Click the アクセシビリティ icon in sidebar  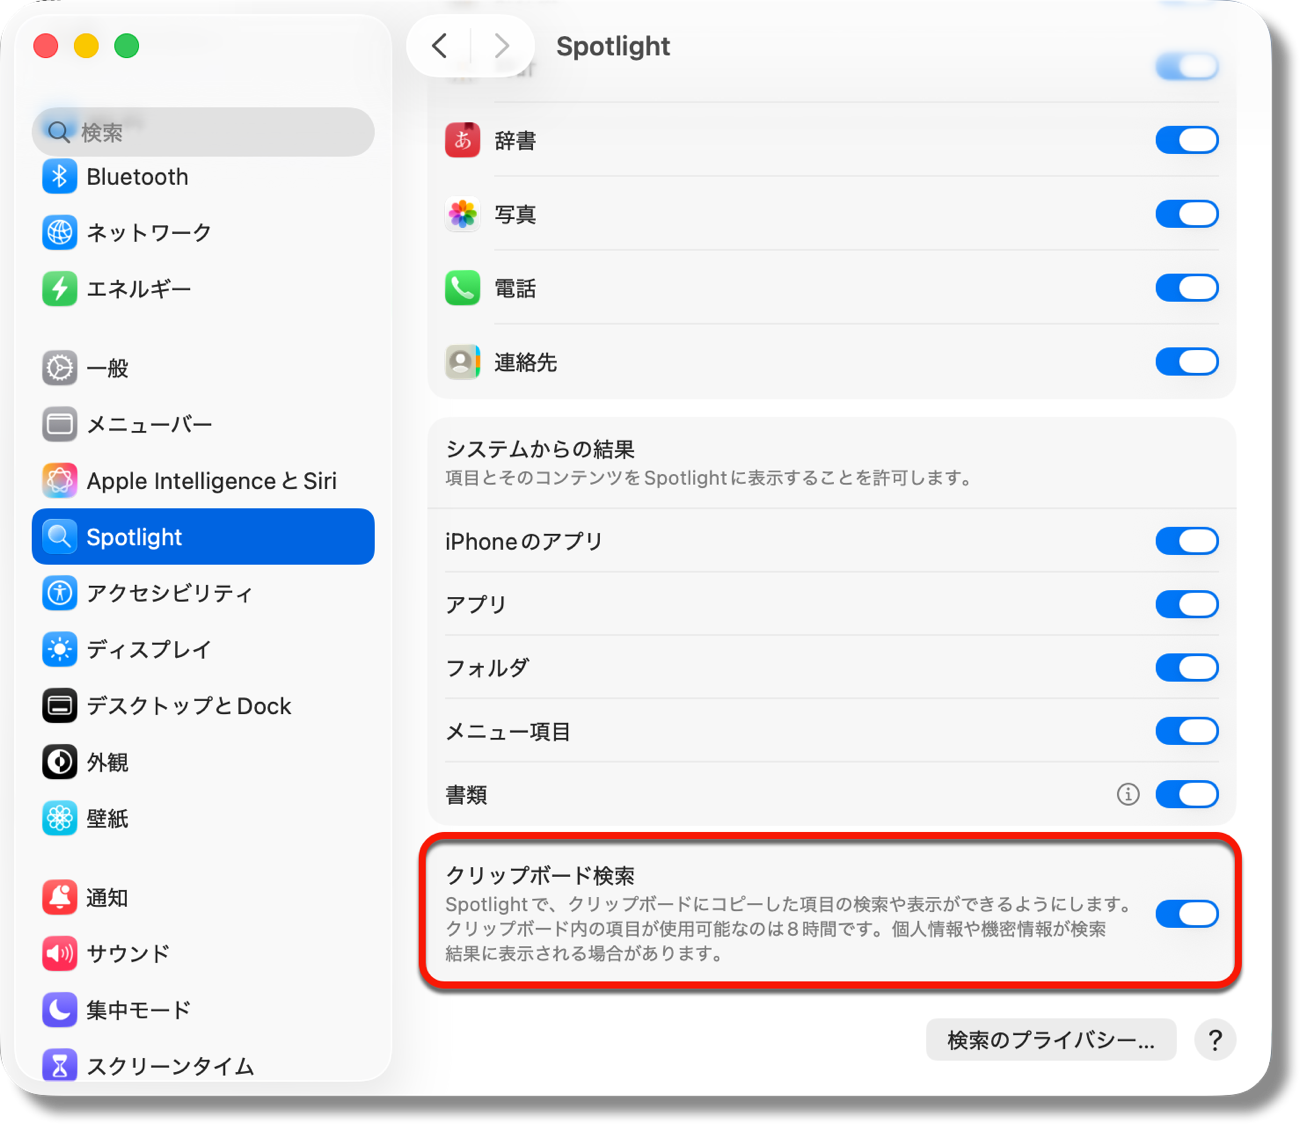[x=59, y=593]
